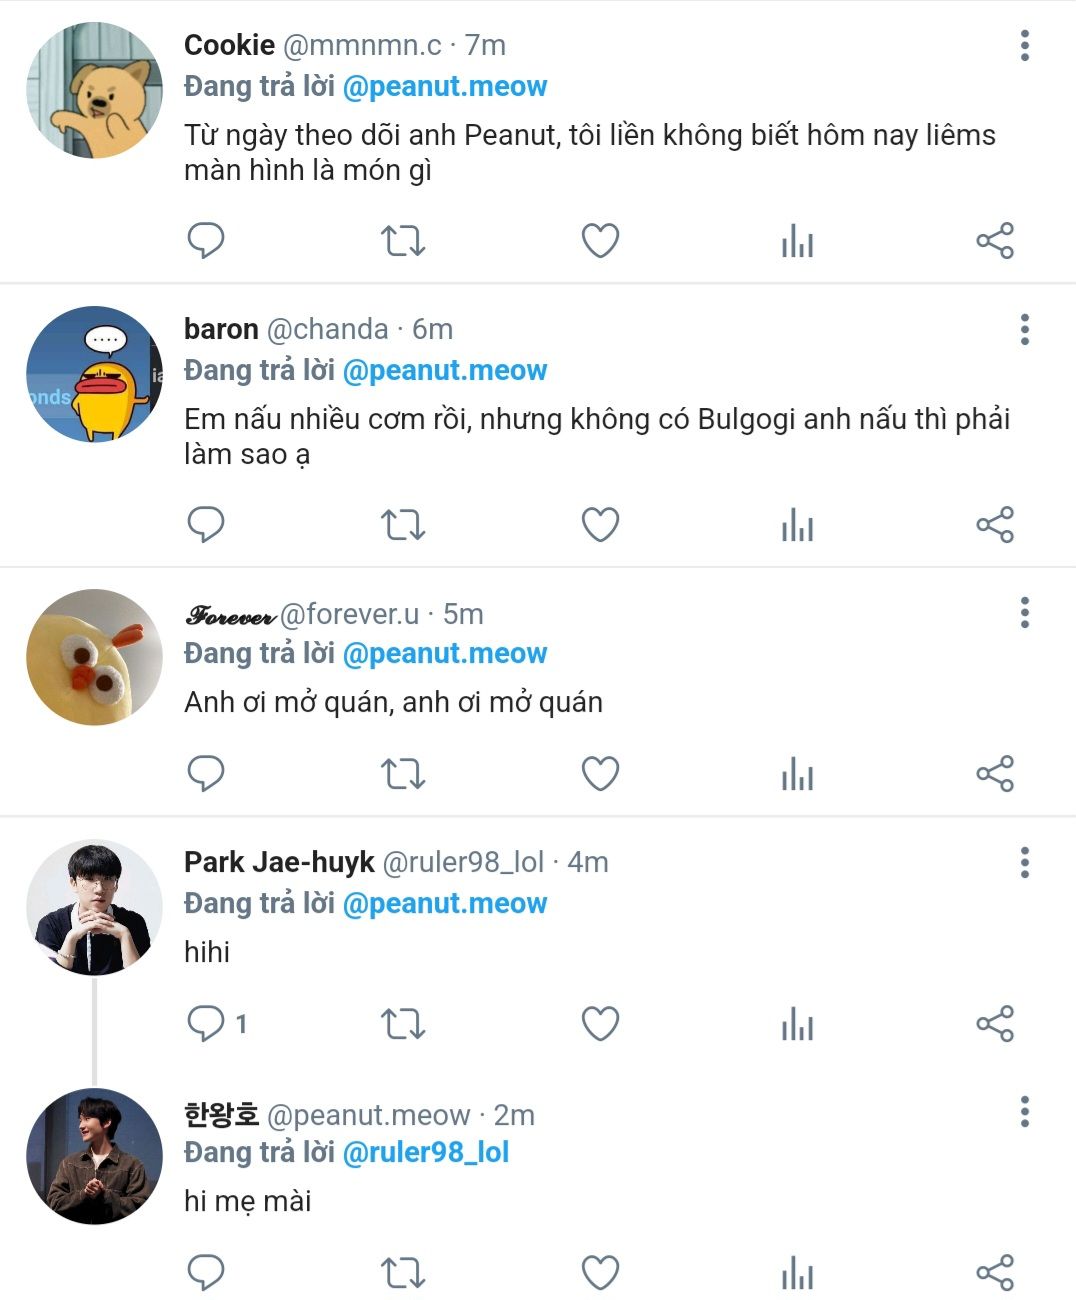The width and height of the screenshot is (1076, 1300).
Task: Open Cookie's profile name
Action: (x=229, y=45)
